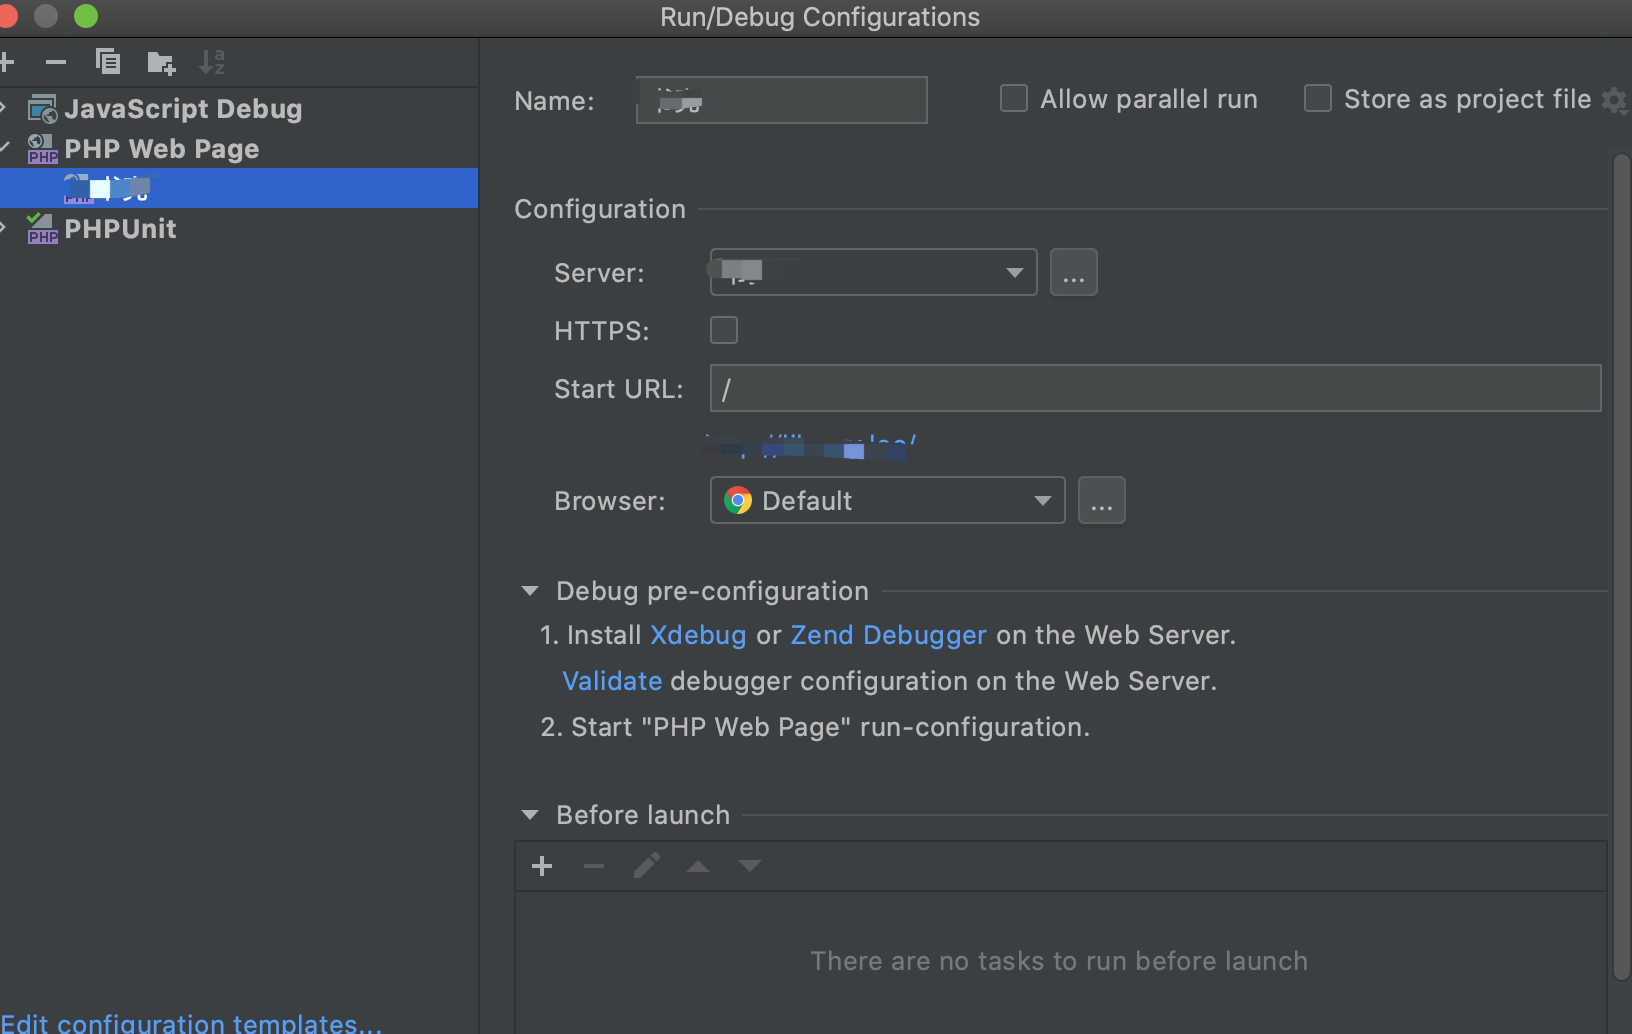Screen dimensions: 1632x1034
Task: Click the 'Before launch' heading text
Action: coord(643,815)
